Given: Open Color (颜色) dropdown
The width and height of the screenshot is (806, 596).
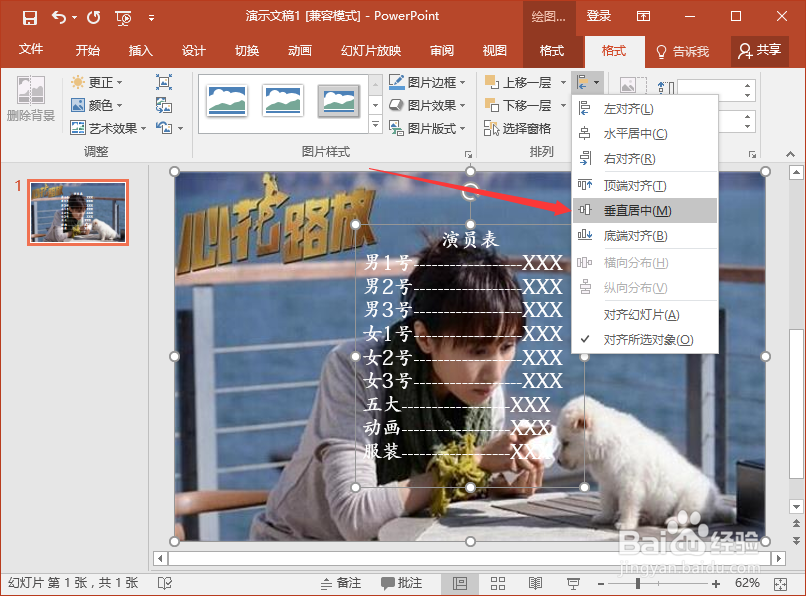Looking at the screenshot, I should click(97, 105).
